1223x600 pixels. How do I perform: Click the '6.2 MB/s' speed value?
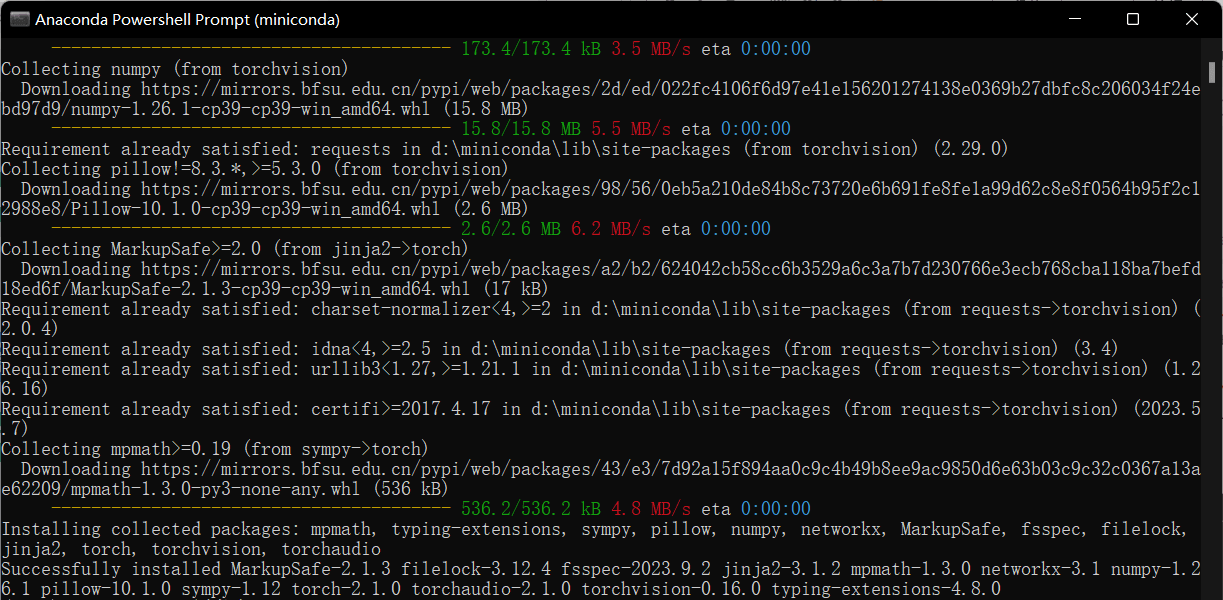[x=611, y=229]
